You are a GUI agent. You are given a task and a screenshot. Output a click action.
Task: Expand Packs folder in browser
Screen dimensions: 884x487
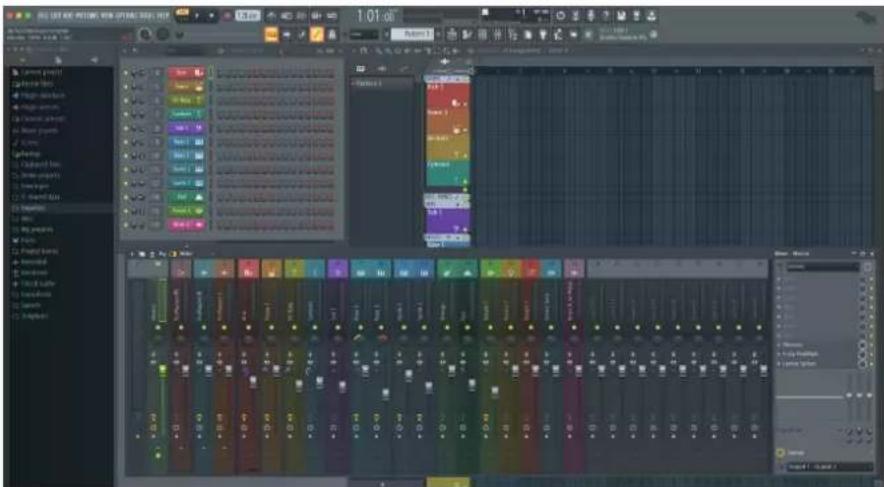[x=24, y=240]
